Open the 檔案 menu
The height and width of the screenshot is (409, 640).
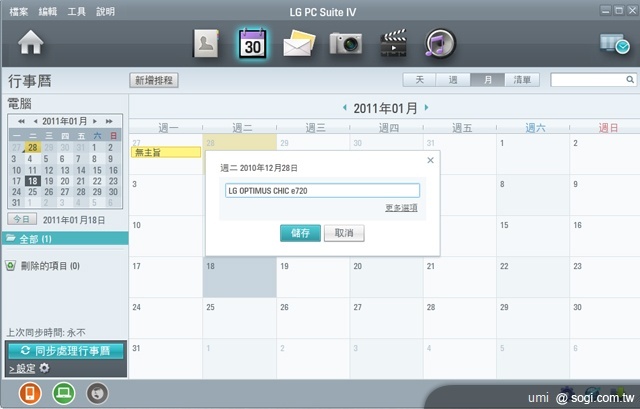click(x=18, y=12)
